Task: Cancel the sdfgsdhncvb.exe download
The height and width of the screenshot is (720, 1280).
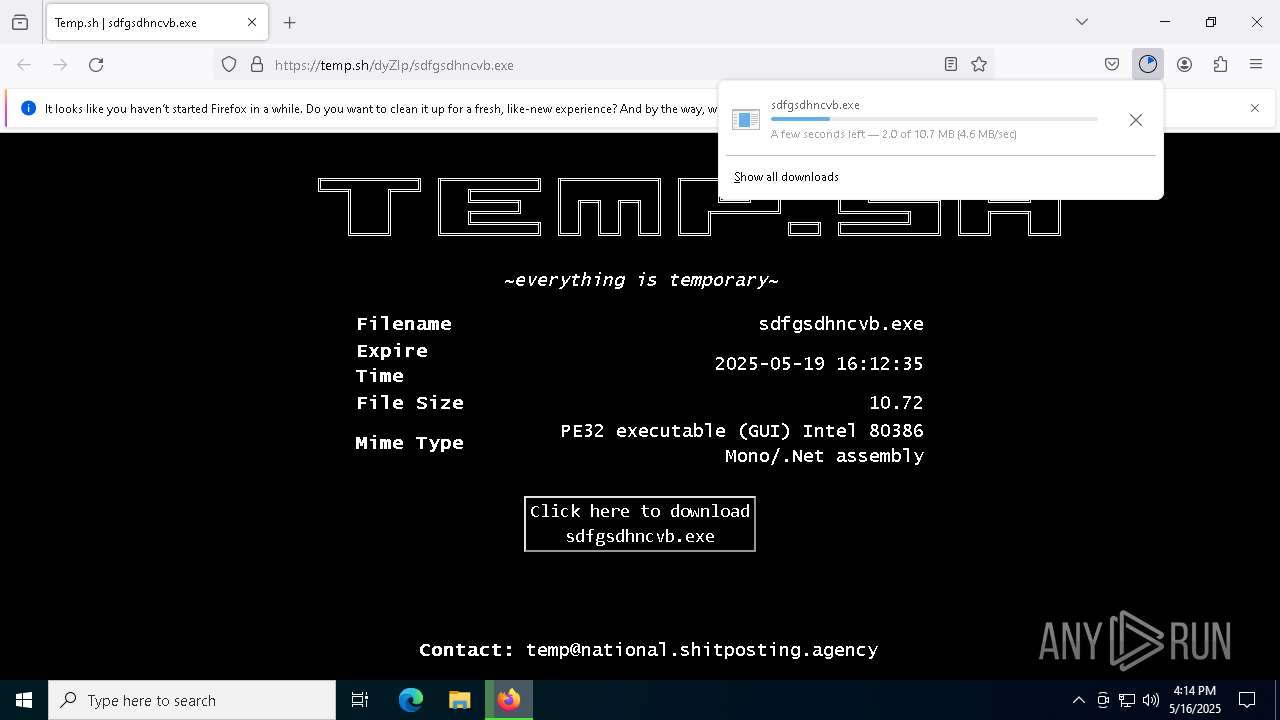Action: point(1135,120)
